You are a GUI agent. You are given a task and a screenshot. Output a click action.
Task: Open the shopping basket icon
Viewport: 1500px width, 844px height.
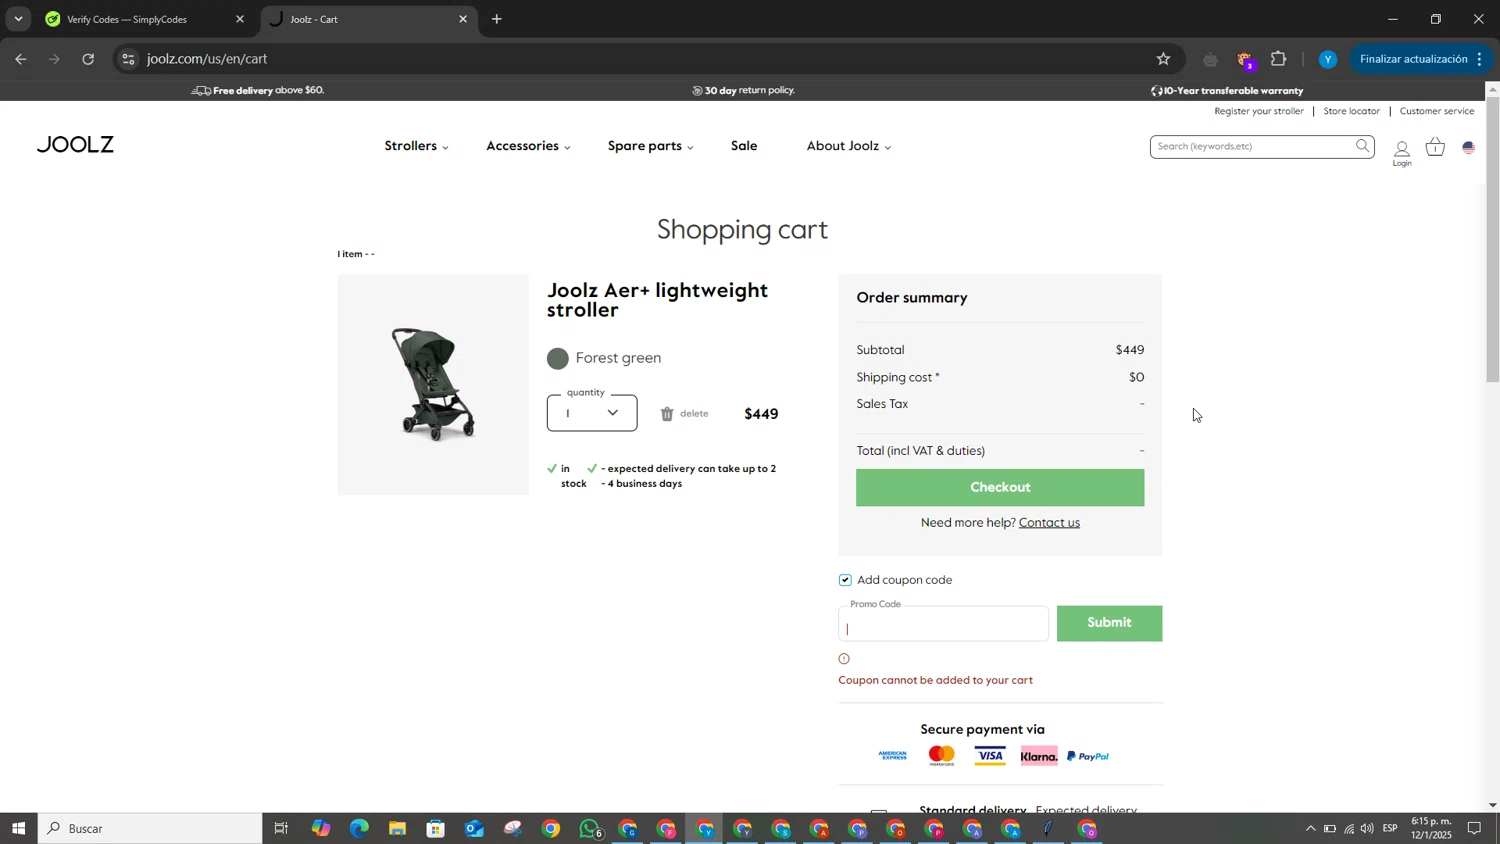(x=1435, y=147)
